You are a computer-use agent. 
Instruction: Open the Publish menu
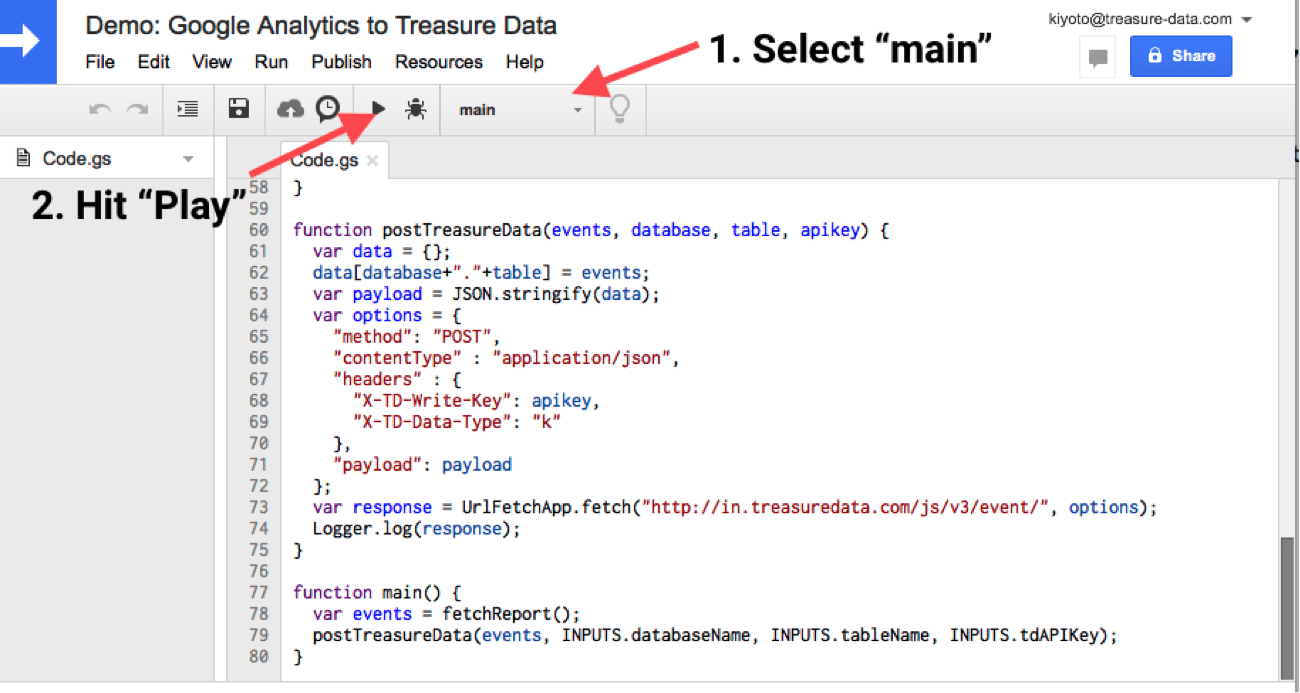click(x=341, y=62)
